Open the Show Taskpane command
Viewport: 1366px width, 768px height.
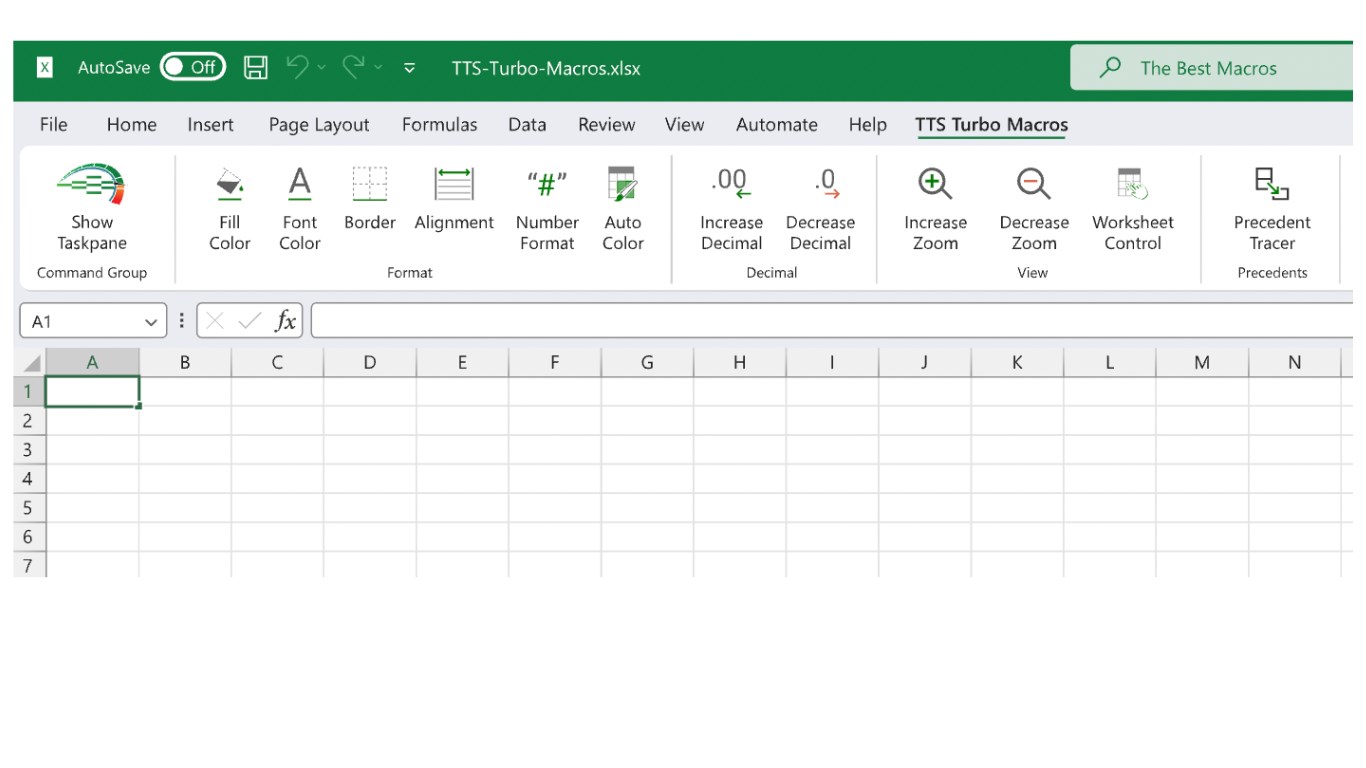click(x=92, y=209)
